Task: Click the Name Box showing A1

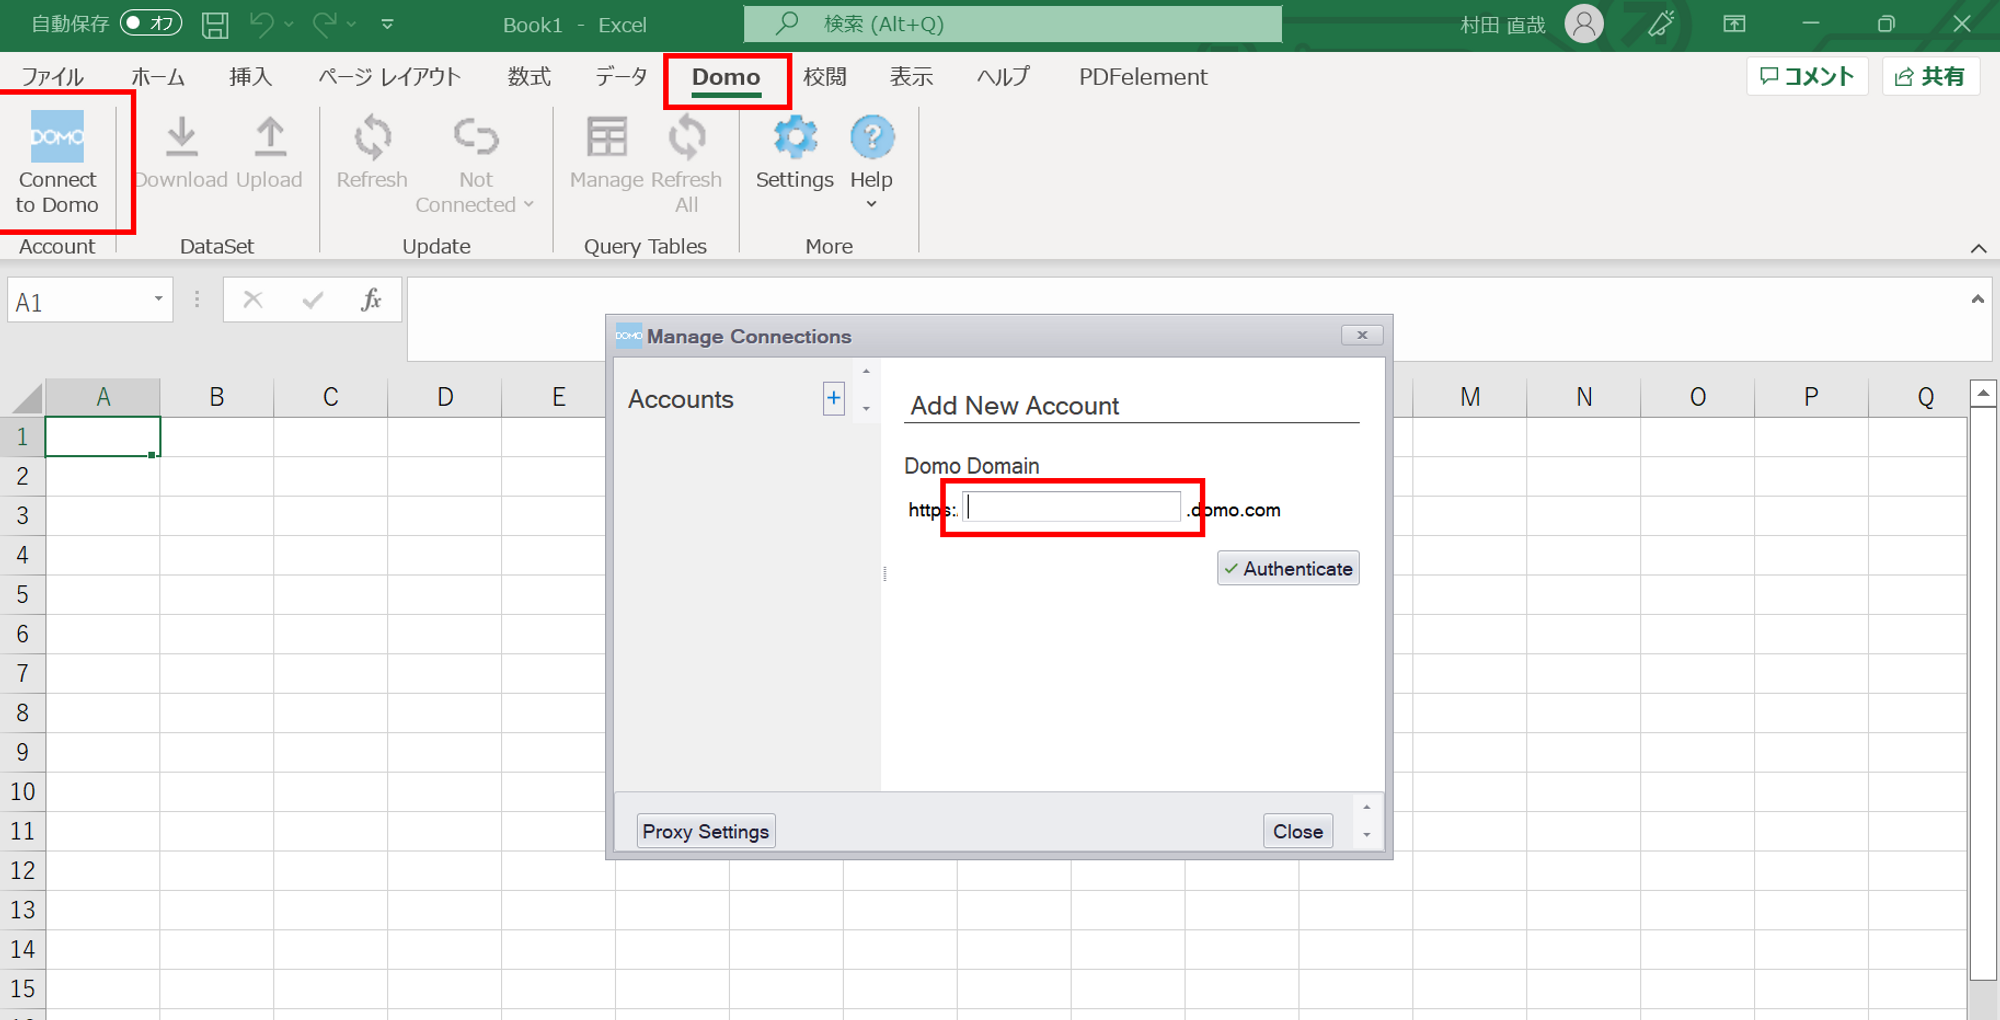Action: click(78, 301)
